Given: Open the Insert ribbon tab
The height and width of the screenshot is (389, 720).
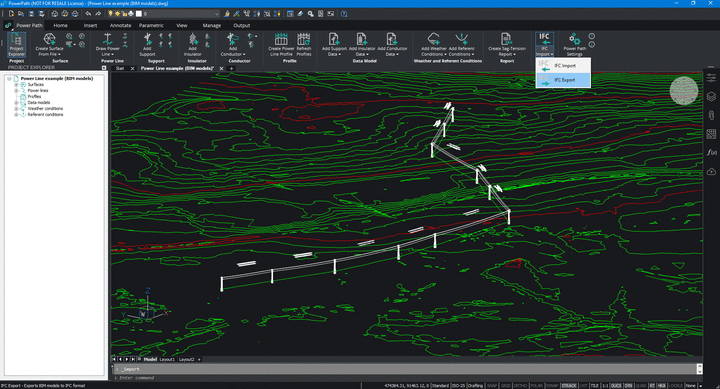Looking at the screenshot, I should tap(90, 25).
